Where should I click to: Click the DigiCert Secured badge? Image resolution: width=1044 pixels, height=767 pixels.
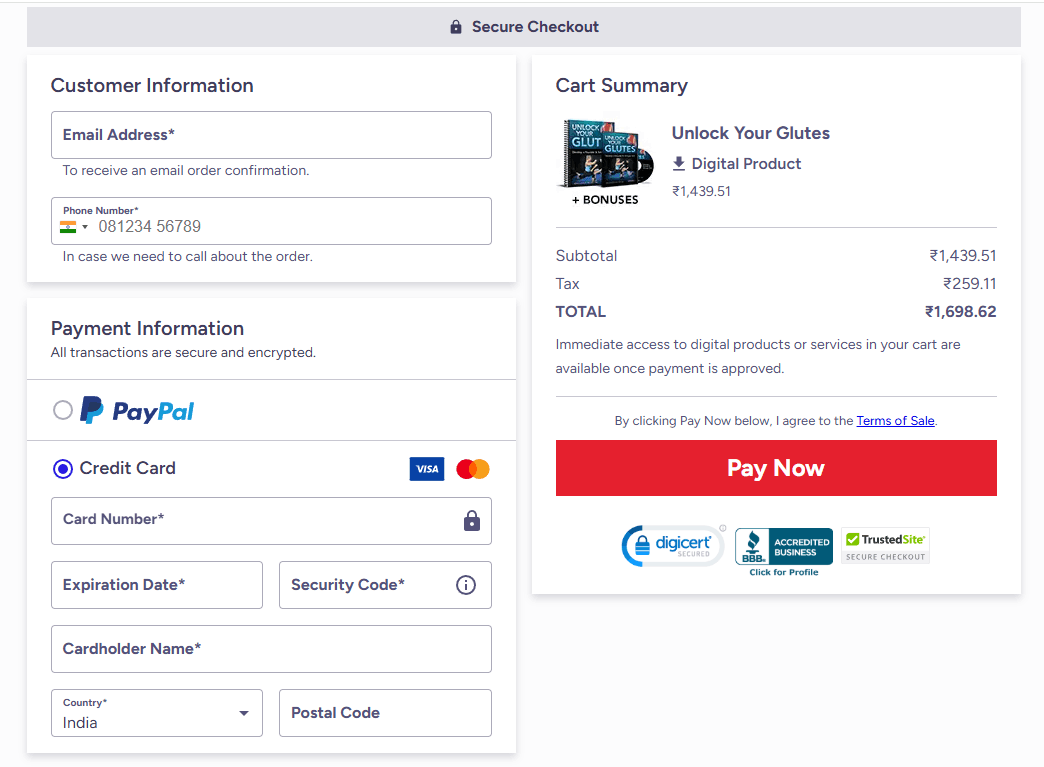[673, 546]
